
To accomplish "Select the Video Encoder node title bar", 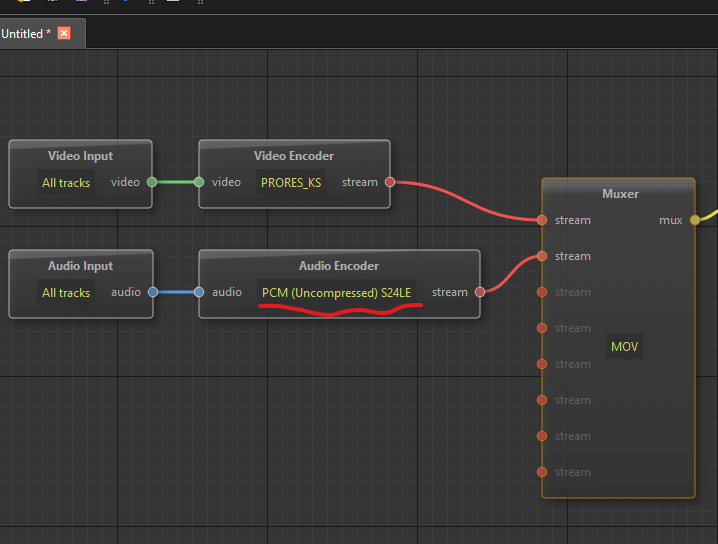I will (294, 156).
